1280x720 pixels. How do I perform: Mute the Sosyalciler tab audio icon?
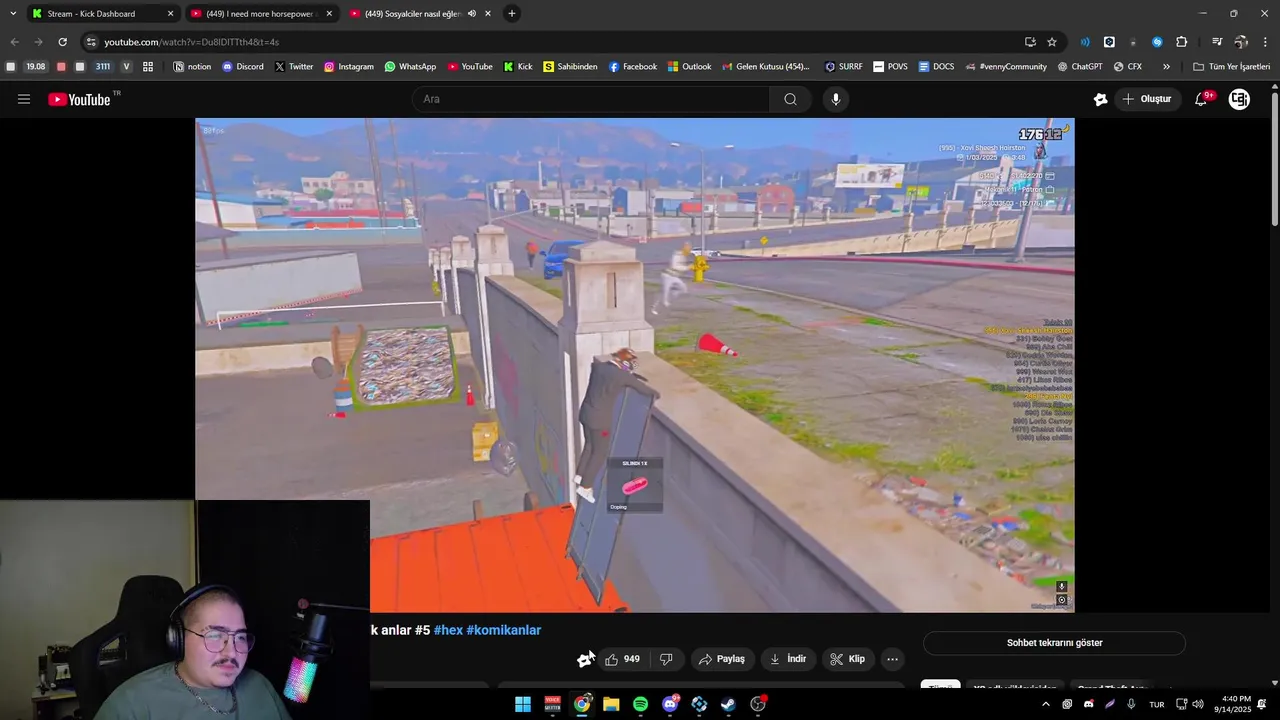[x=471, y=14]
